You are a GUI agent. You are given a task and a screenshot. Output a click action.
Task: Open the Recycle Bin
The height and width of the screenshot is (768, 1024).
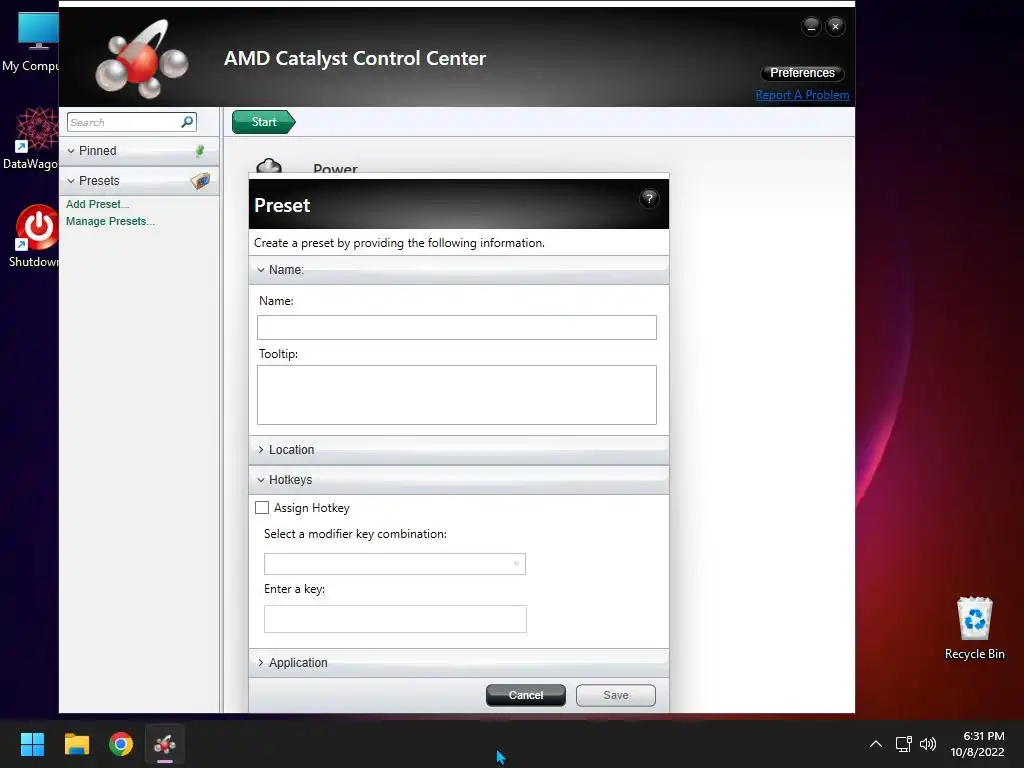tap(974, 628)
